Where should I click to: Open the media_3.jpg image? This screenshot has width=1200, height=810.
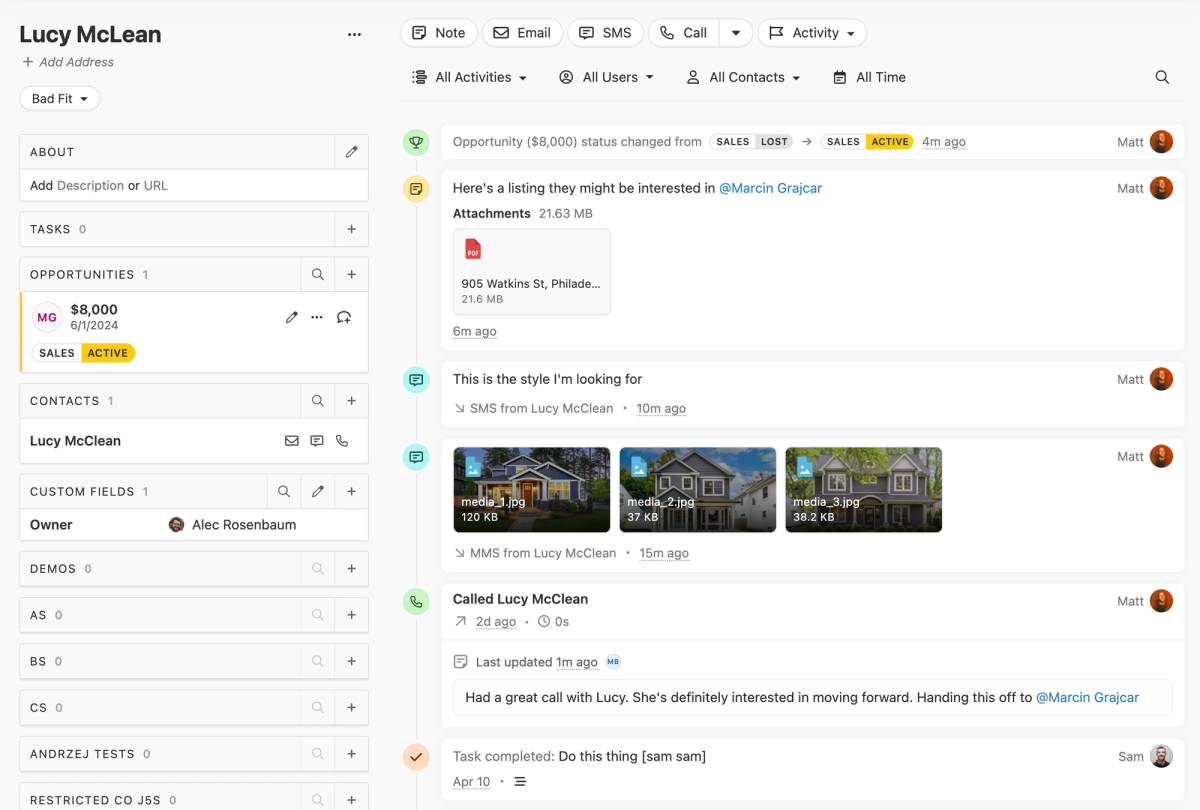[x=864, y=490]
